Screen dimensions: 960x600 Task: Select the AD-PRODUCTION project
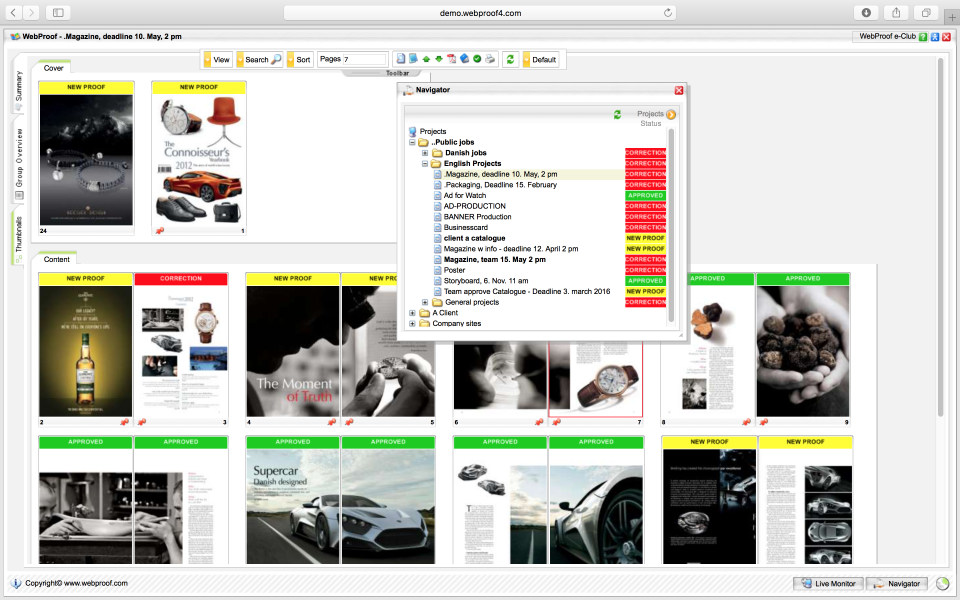coord(474,206)
